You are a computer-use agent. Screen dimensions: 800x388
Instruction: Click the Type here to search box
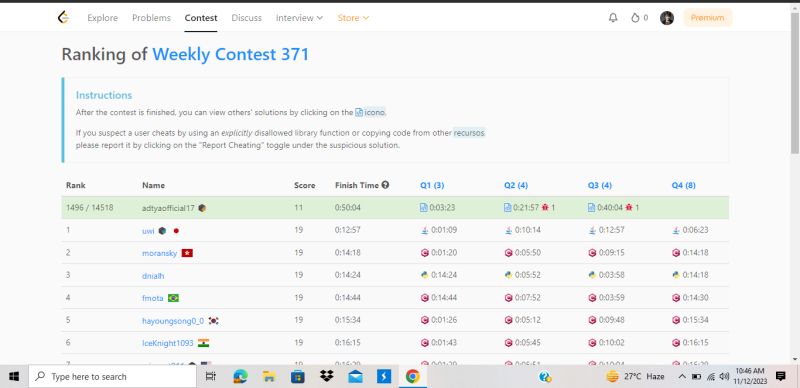tap(112, 376)
